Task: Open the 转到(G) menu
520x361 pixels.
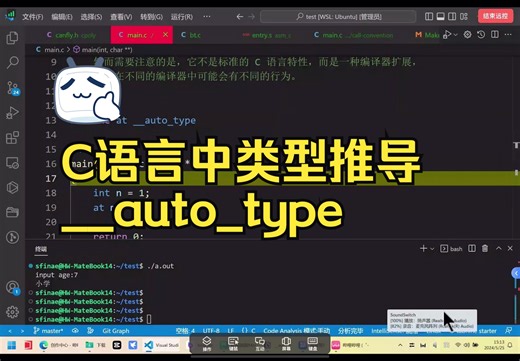Action: coord(151,17)
